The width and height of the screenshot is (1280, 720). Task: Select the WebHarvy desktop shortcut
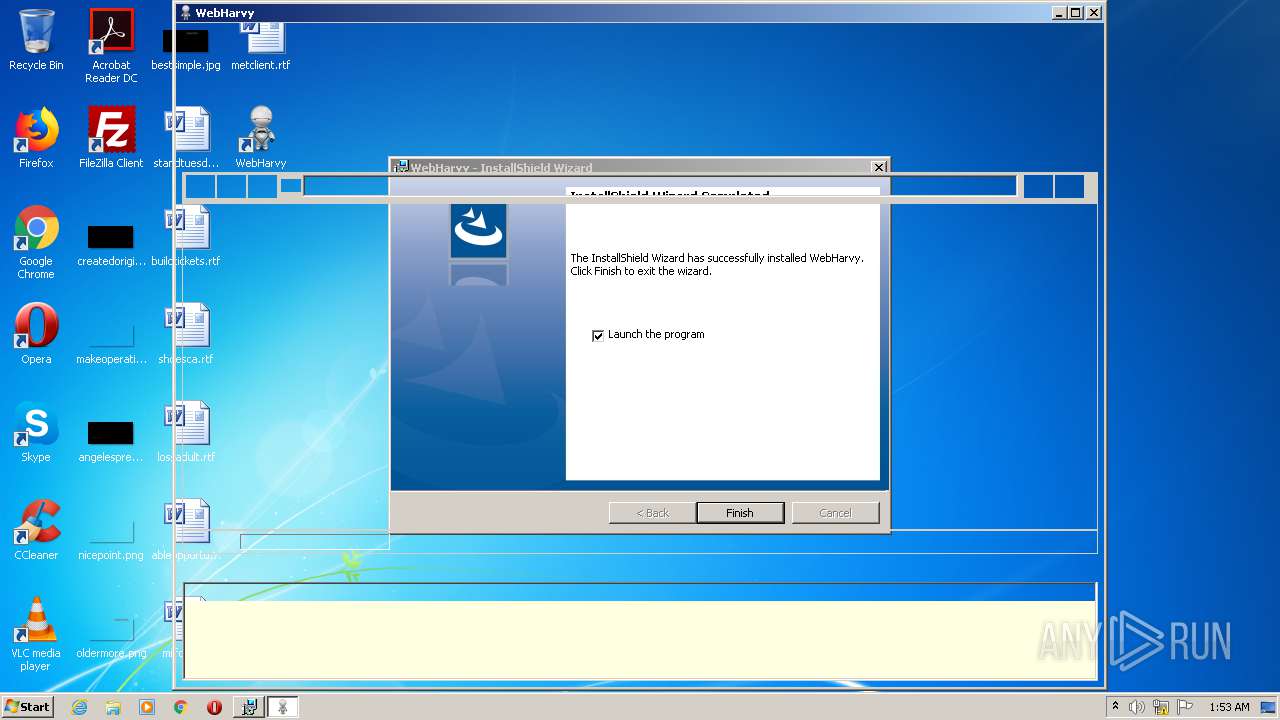point(261,138)
